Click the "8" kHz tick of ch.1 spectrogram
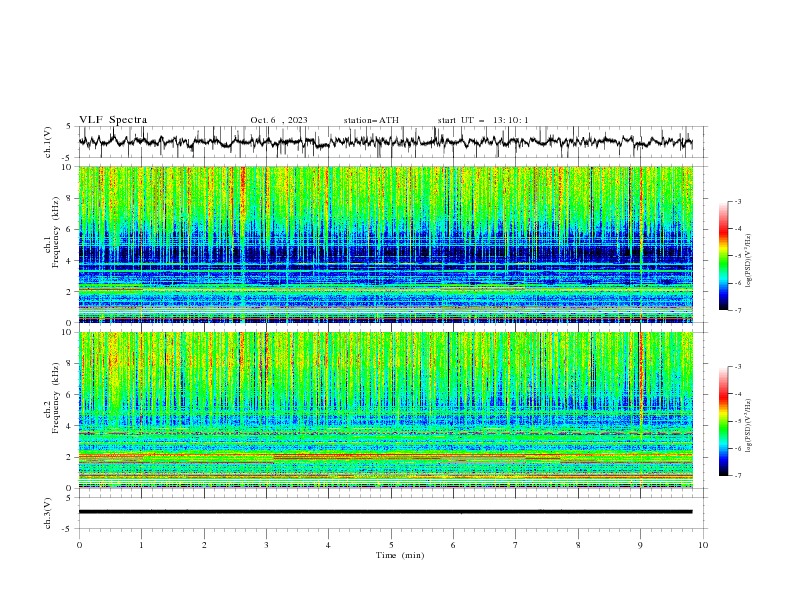Screen dimensions: 792x612 (71, 198)
